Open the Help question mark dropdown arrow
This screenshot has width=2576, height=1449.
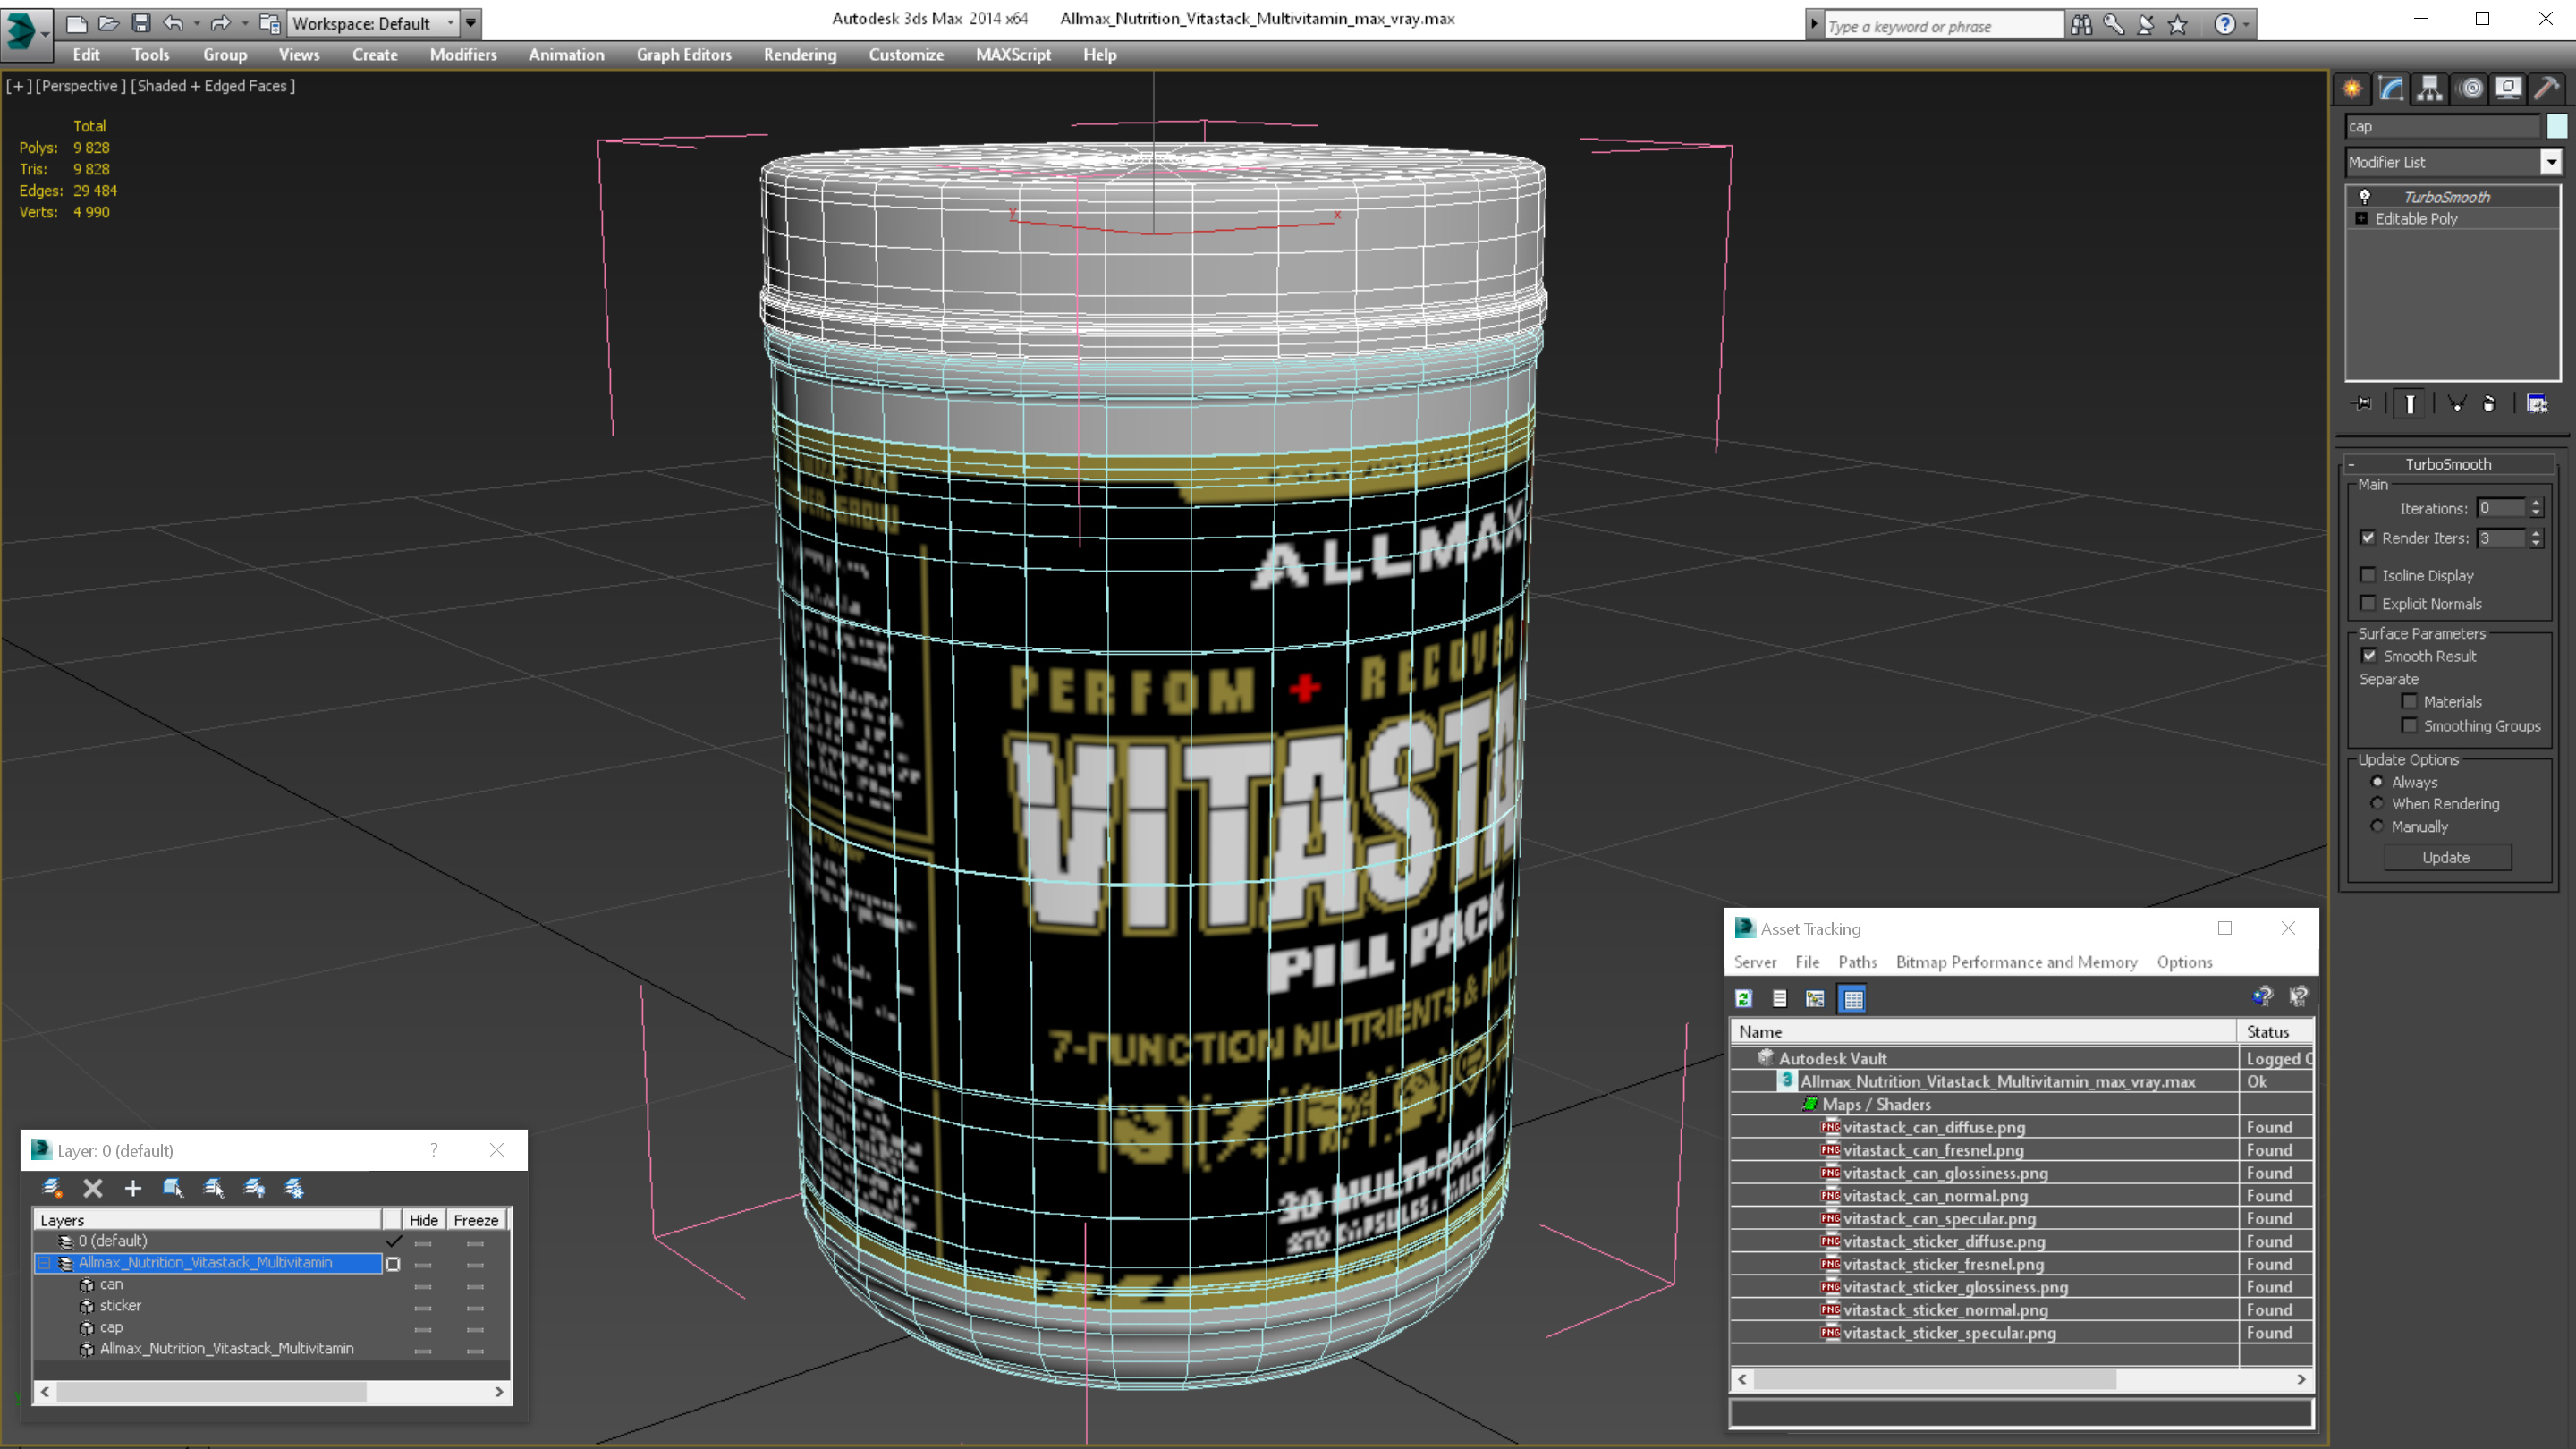click(2247, 25)
